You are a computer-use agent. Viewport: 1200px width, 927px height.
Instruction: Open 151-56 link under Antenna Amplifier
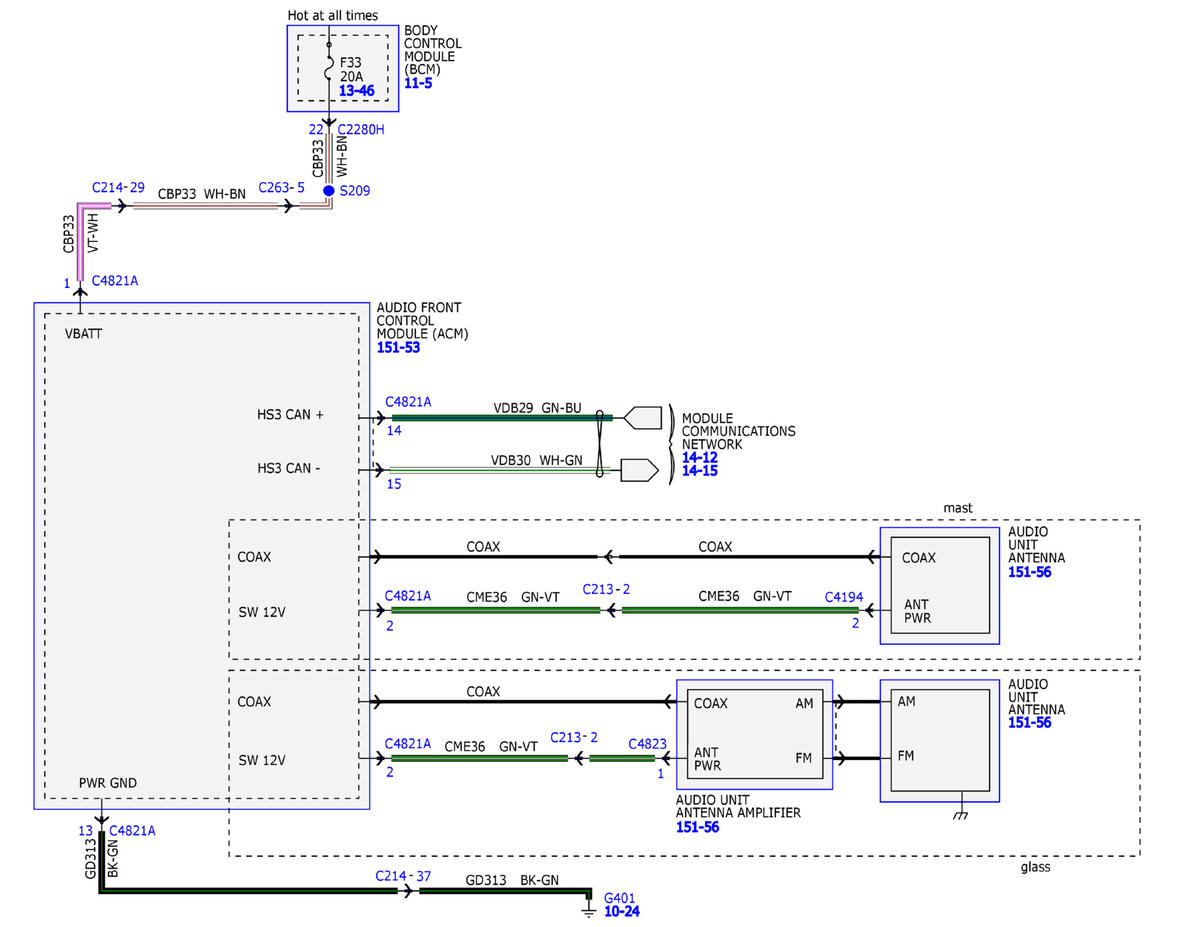(x=698, y=827)
